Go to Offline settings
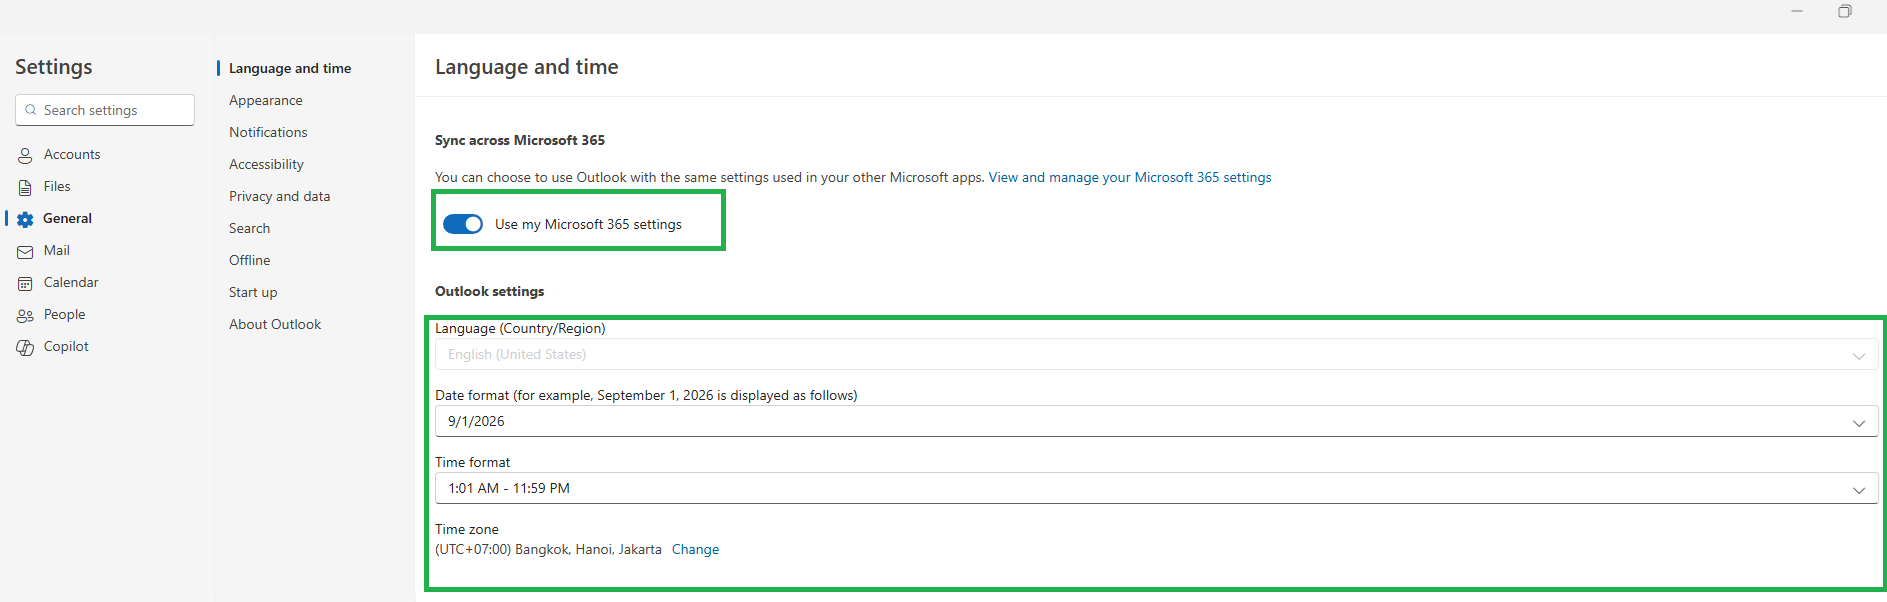 click(x=249, y=260)
